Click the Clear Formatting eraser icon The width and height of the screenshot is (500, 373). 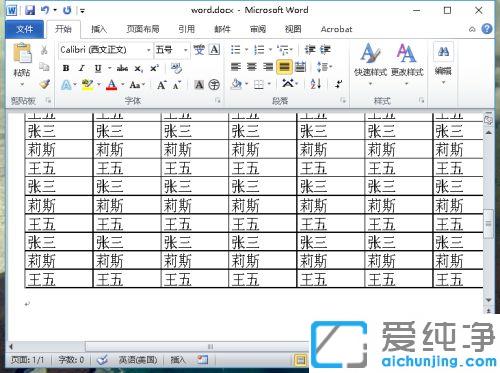coord(176,68)
